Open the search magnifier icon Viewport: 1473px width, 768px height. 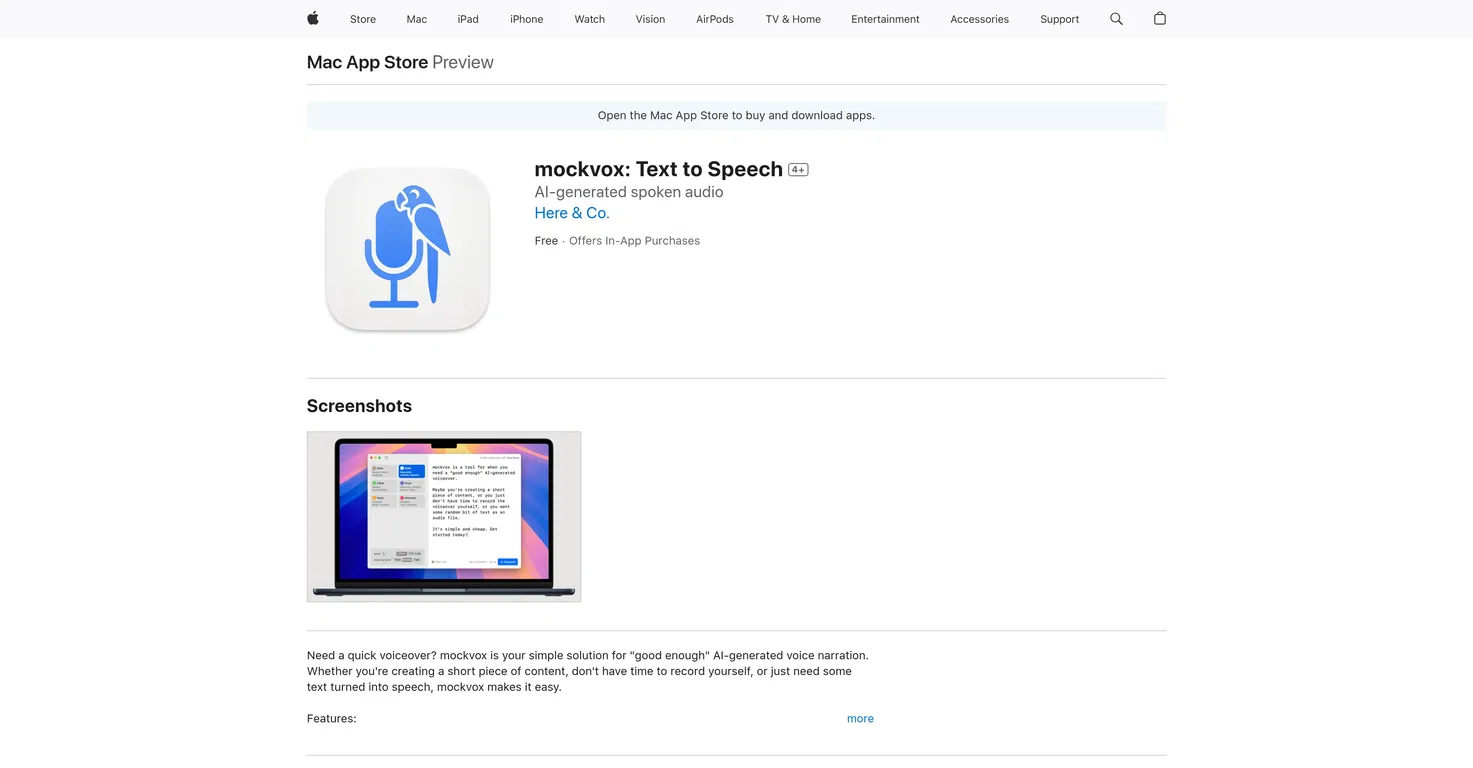point(1115,19)
